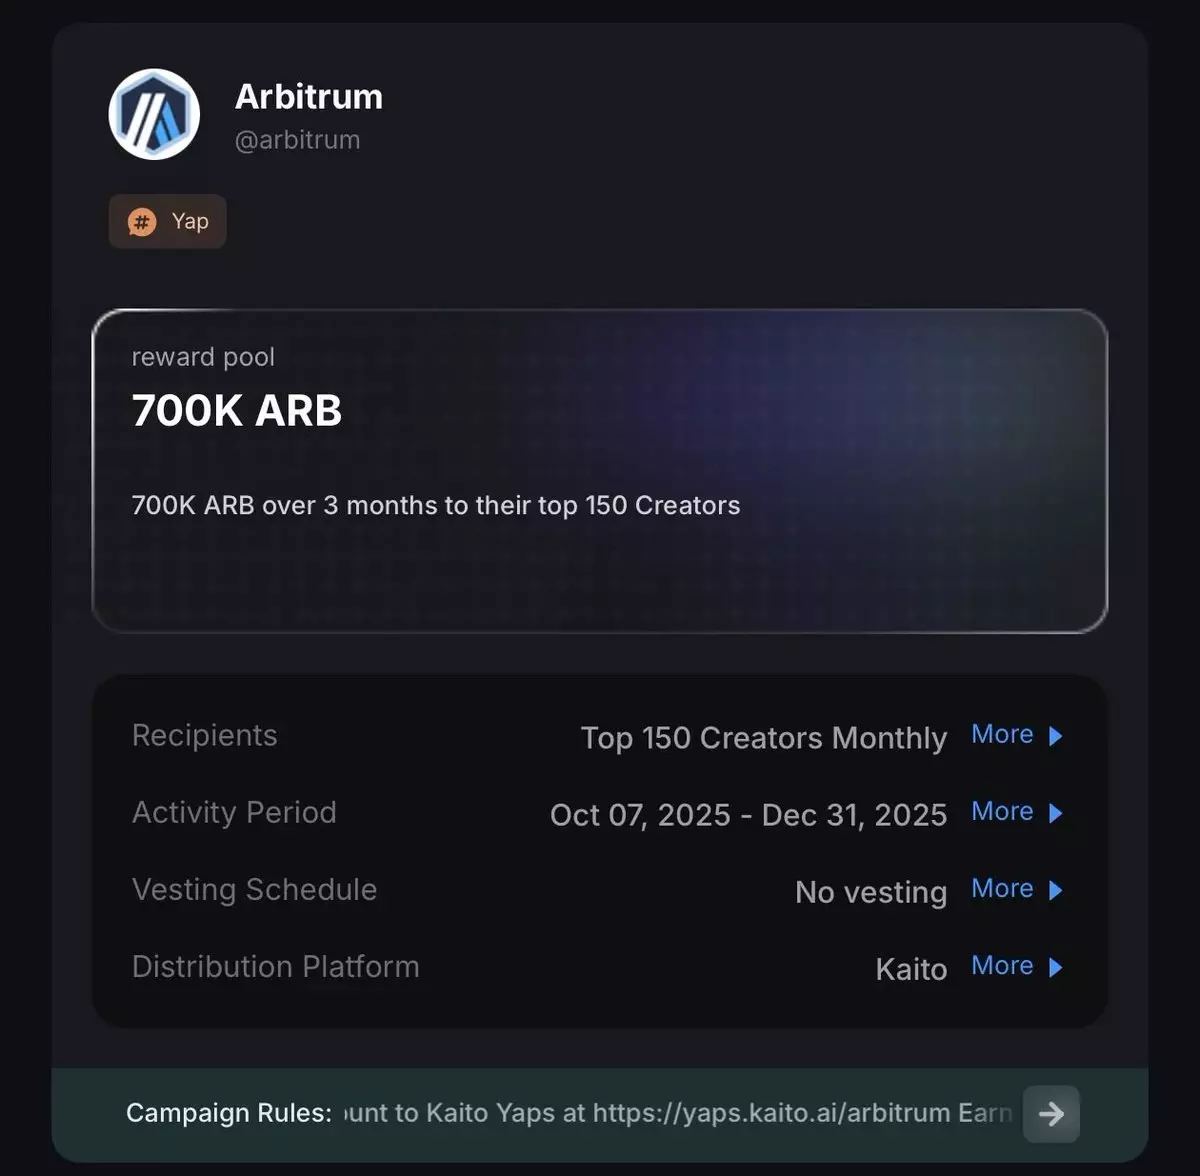This screenshot has height=1176, width=1200.
Task: Click the Oct 07 - Dec 31 date range
Action: 748,815
